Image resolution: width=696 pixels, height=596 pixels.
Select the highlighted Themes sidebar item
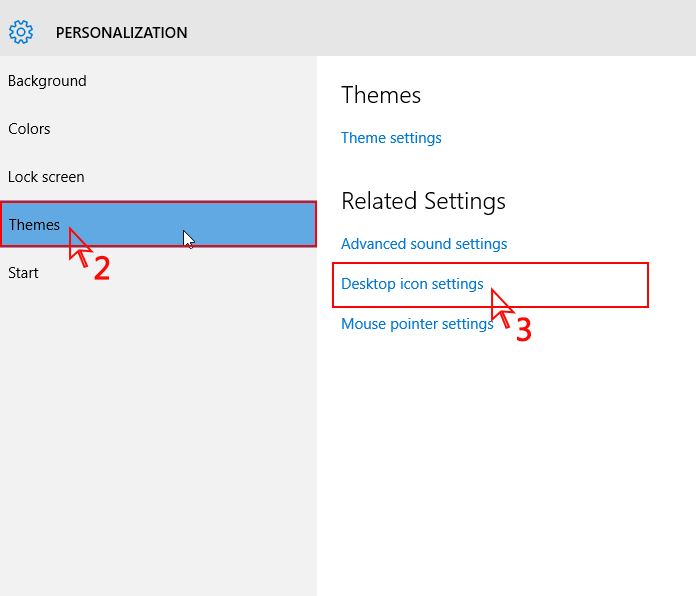click(158, 224)
